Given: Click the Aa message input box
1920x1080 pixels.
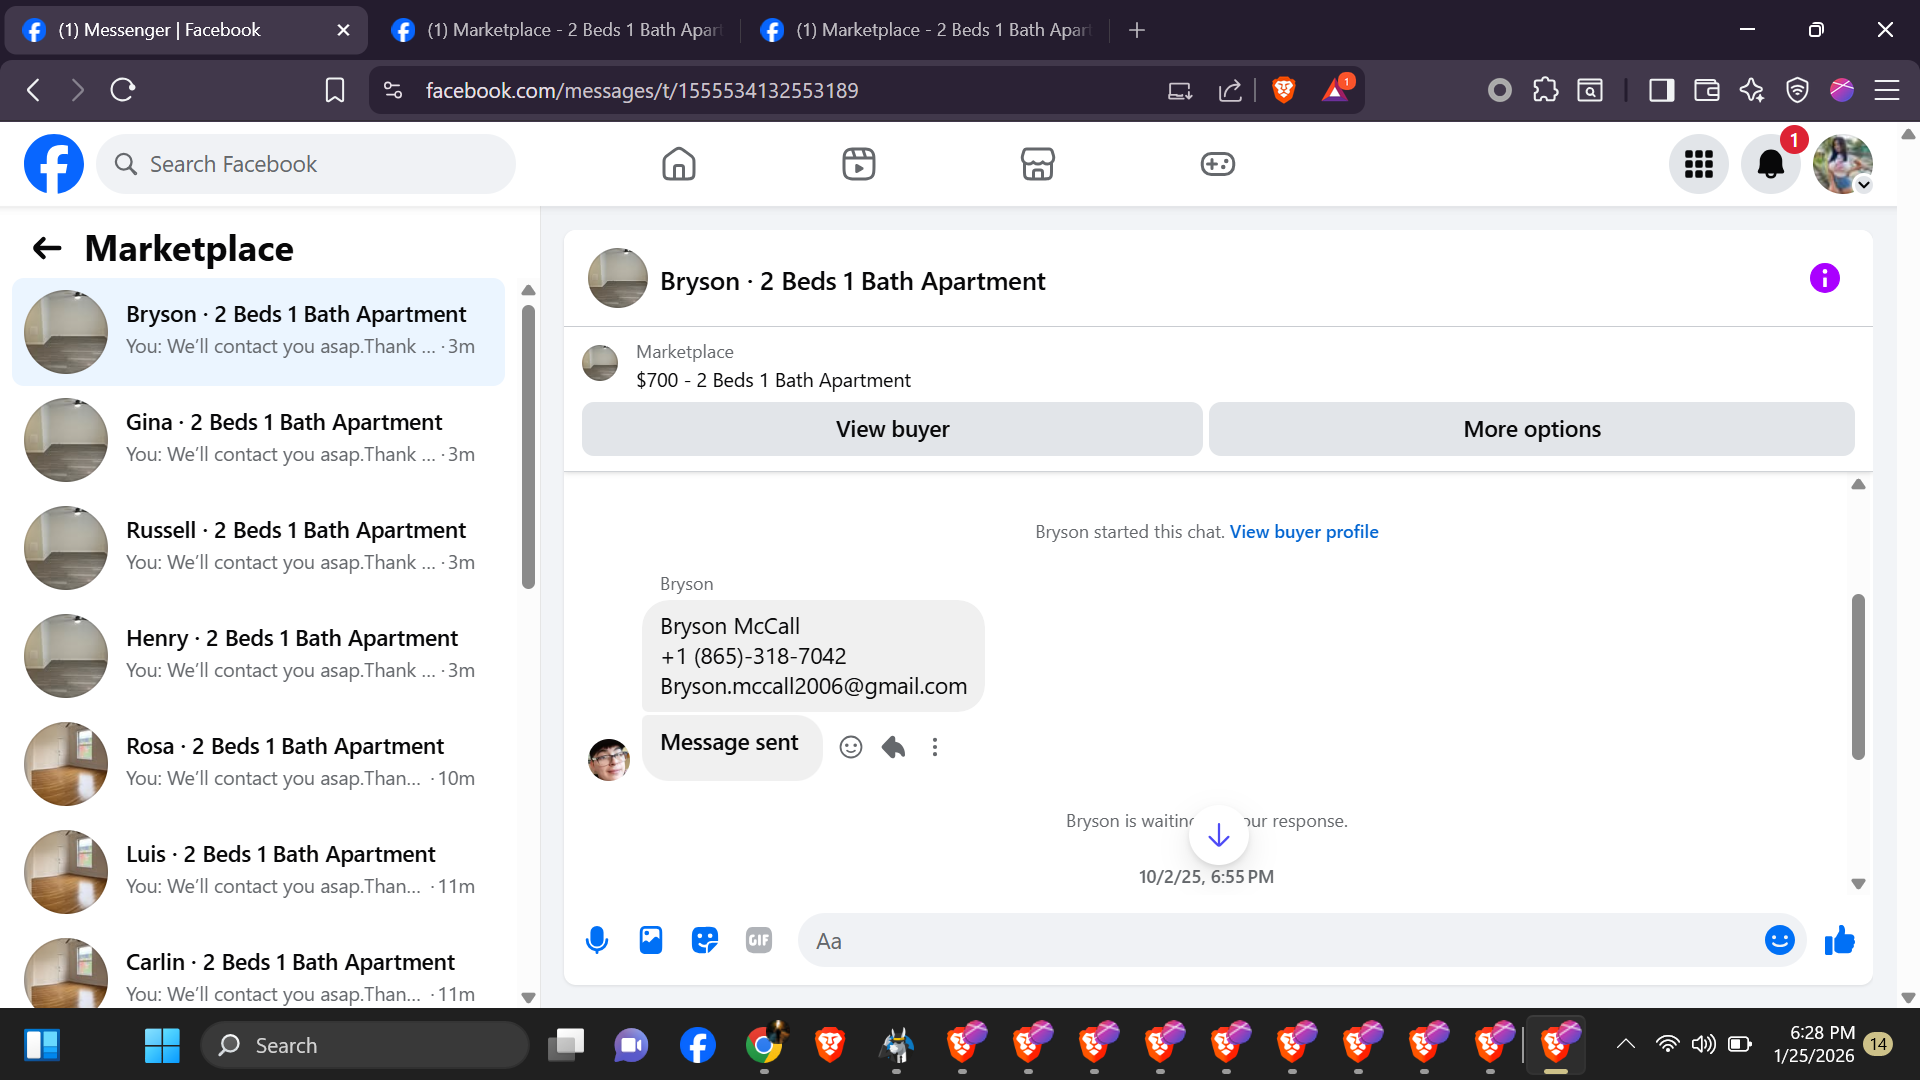Looking at the screenshot, I should (x=1302, y=940).
